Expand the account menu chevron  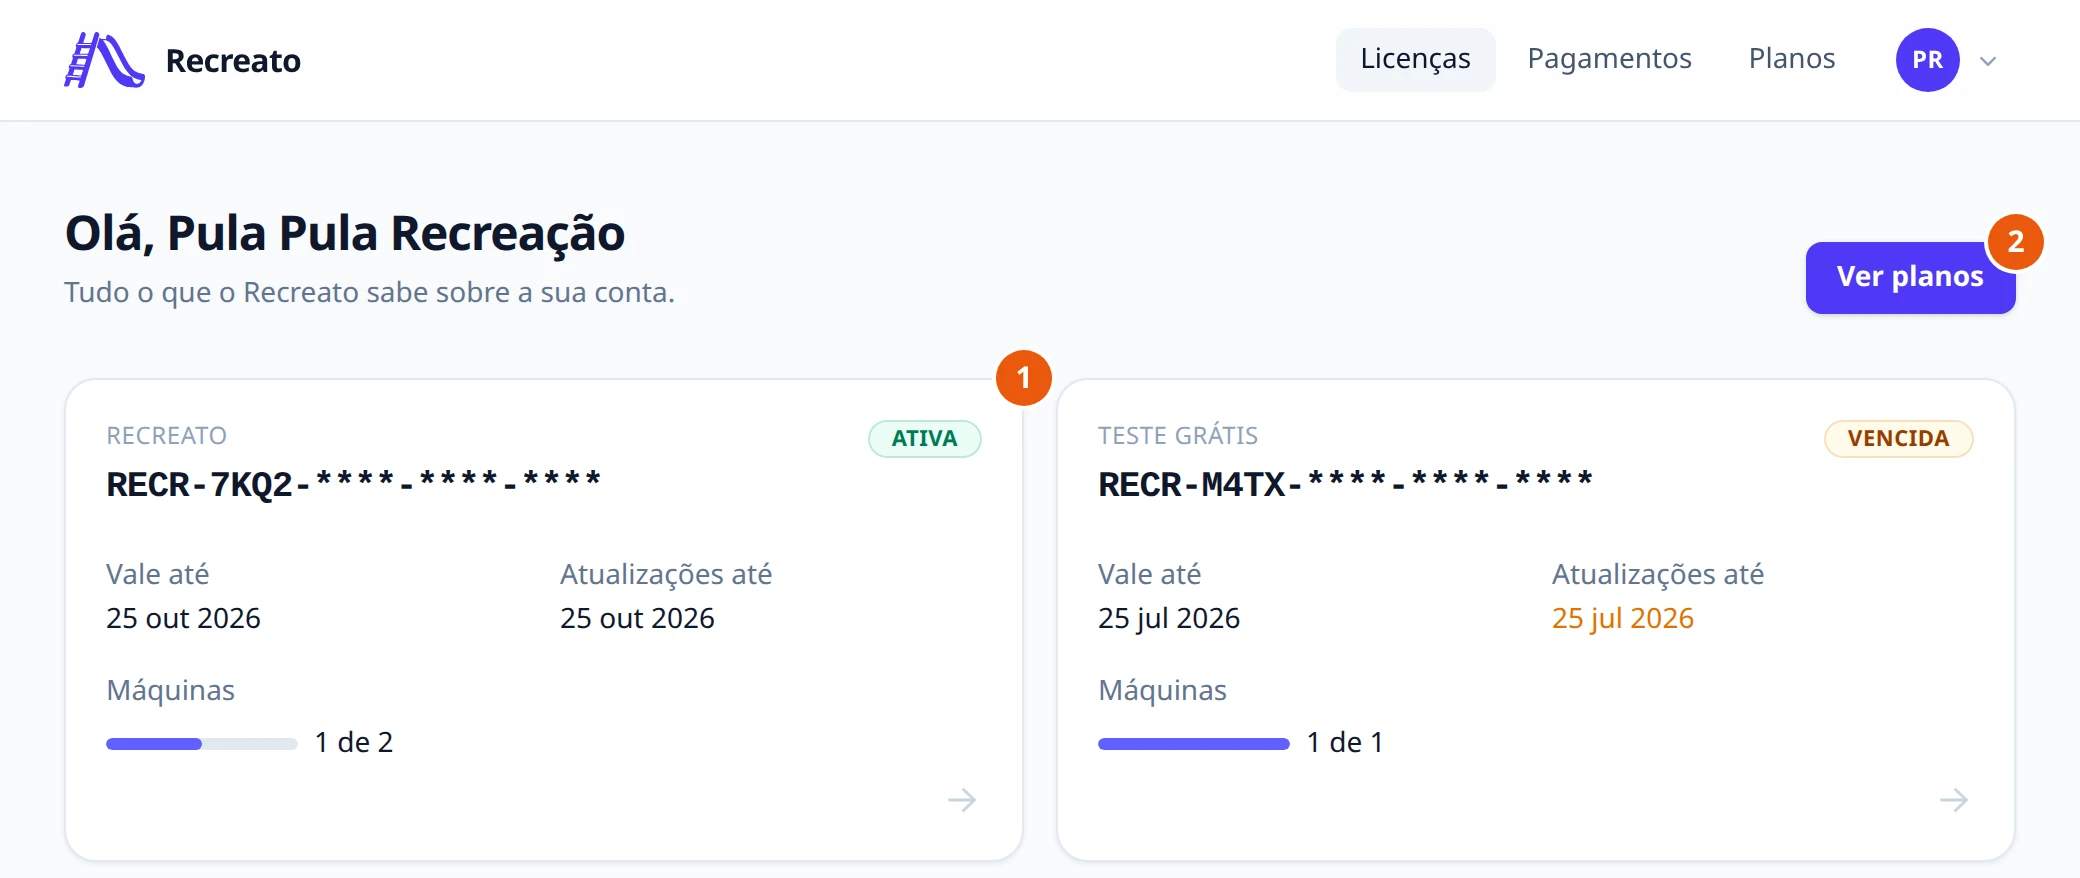pos(1988,61)
